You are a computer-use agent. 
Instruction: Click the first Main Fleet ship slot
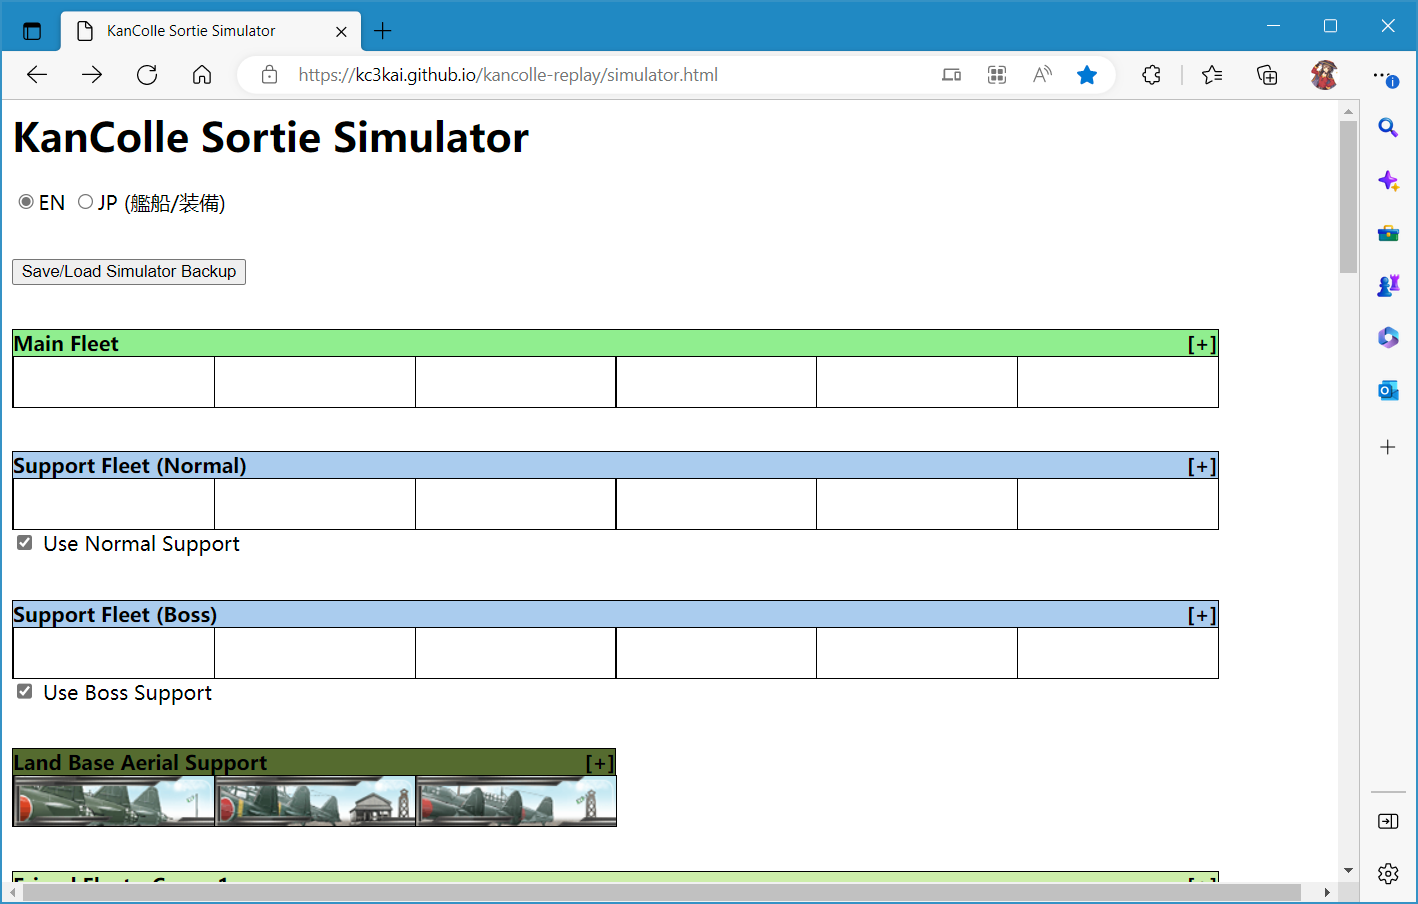[x=114, y=382]
